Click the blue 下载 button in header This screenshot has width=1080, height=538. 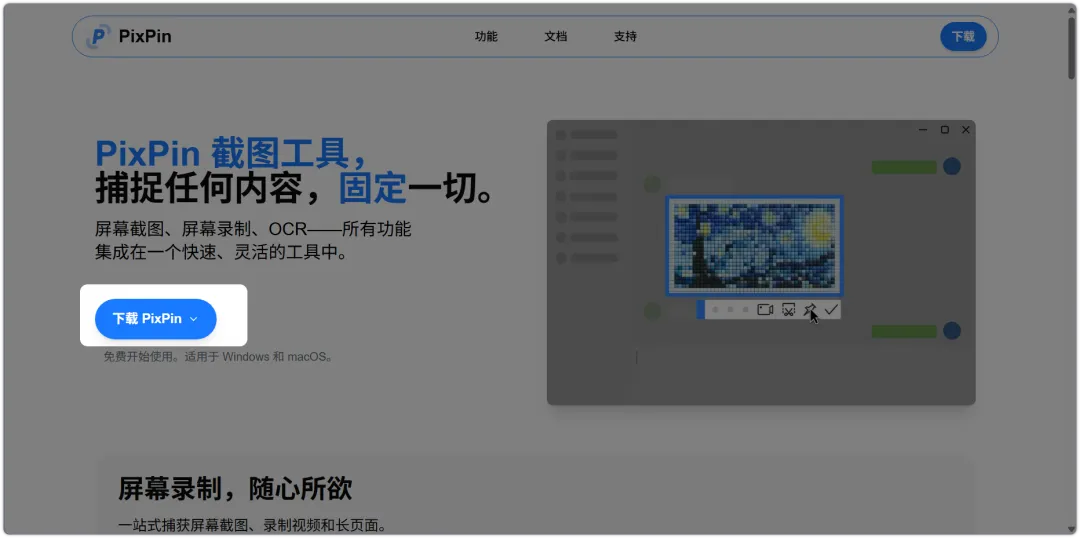pyautogui.click(x=963, y=37)
